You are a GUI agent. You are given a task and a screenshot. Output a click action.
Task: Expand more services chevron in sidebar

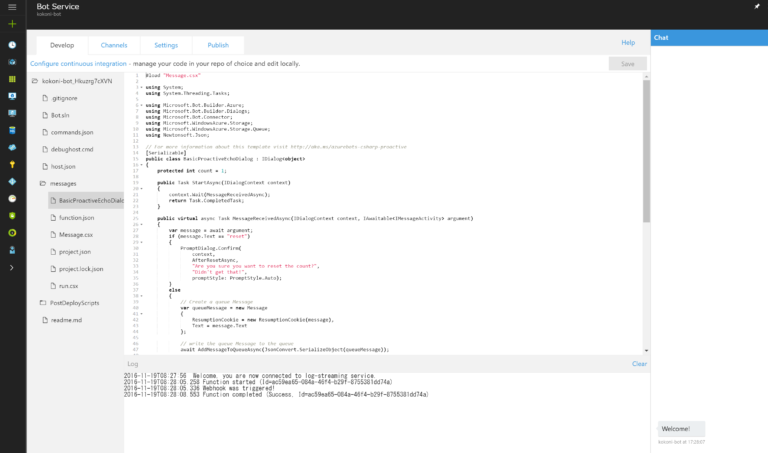coord(11,267)
